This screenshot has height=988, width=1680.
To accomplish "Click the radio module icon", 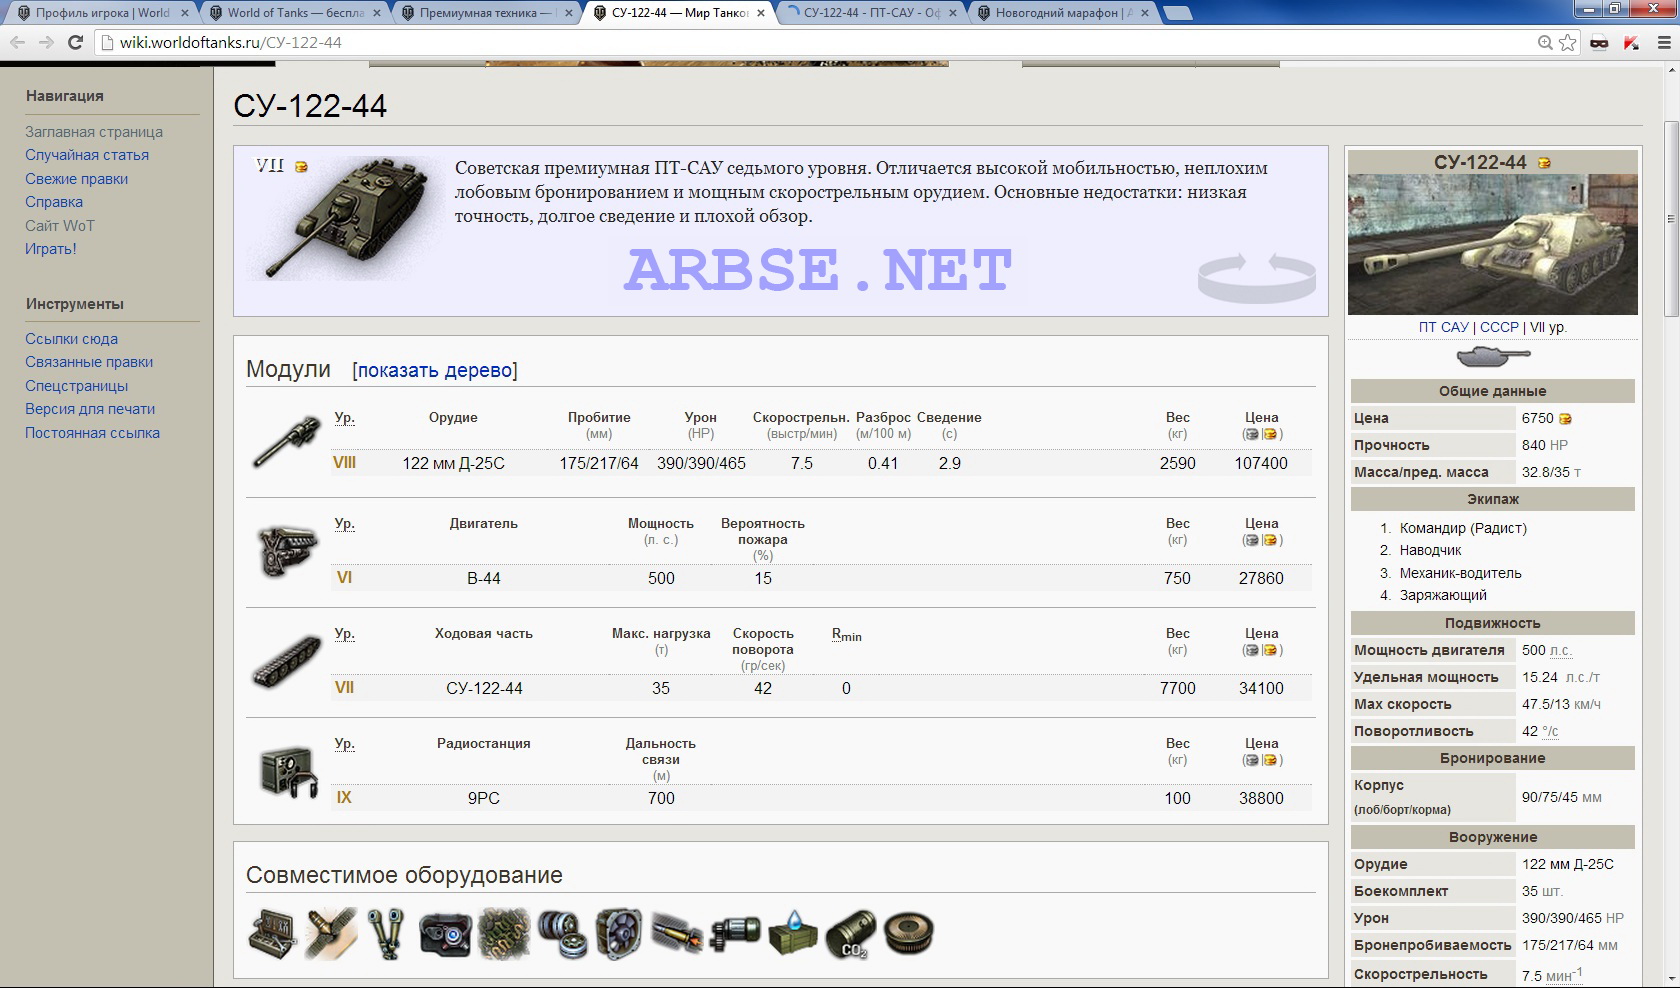I will click(287, 772).
